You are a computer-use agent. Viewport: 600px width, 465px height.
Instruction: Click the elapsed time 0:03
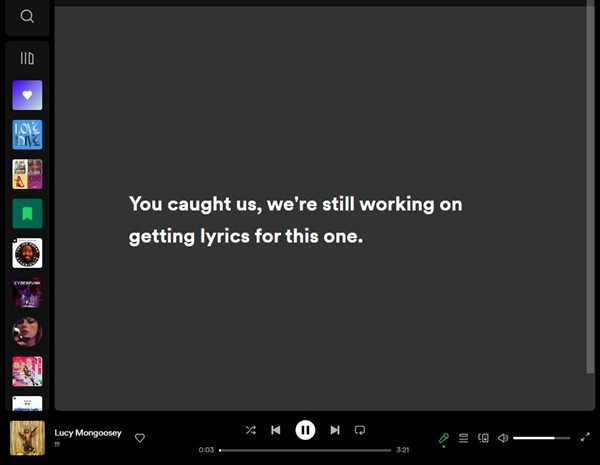click(206, 450)
